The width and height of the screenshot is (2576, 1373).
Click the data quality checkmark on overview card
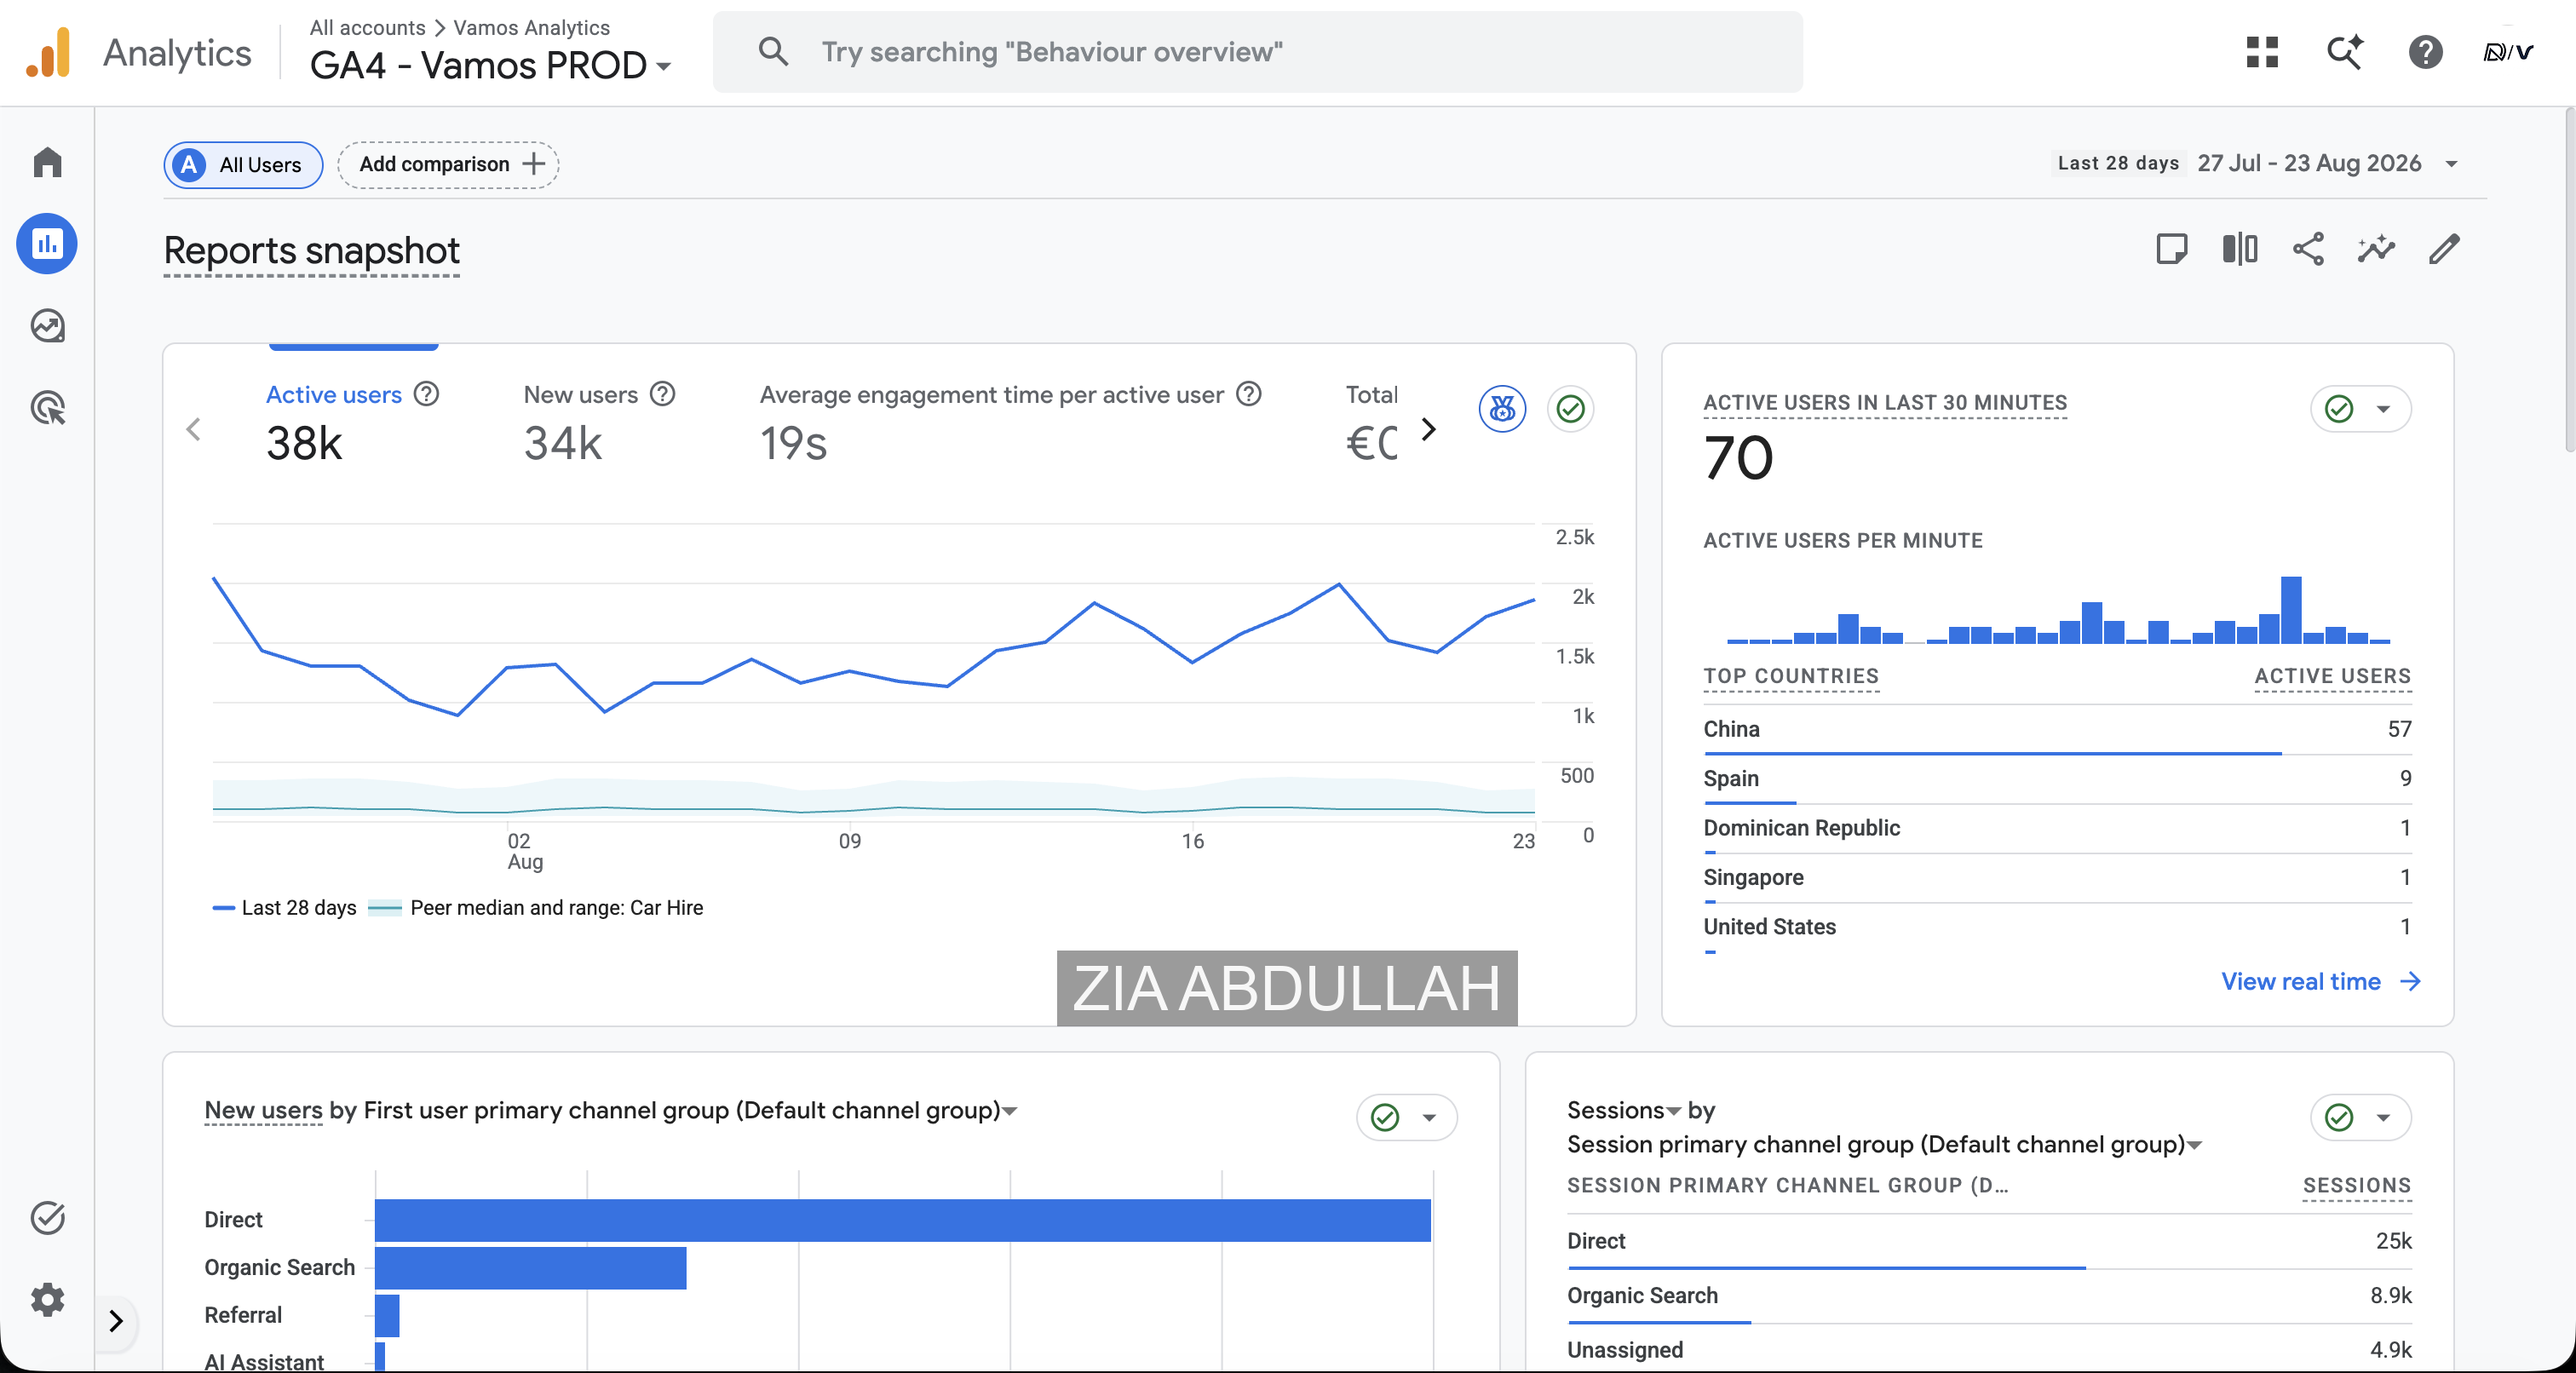click(1570, 408)
